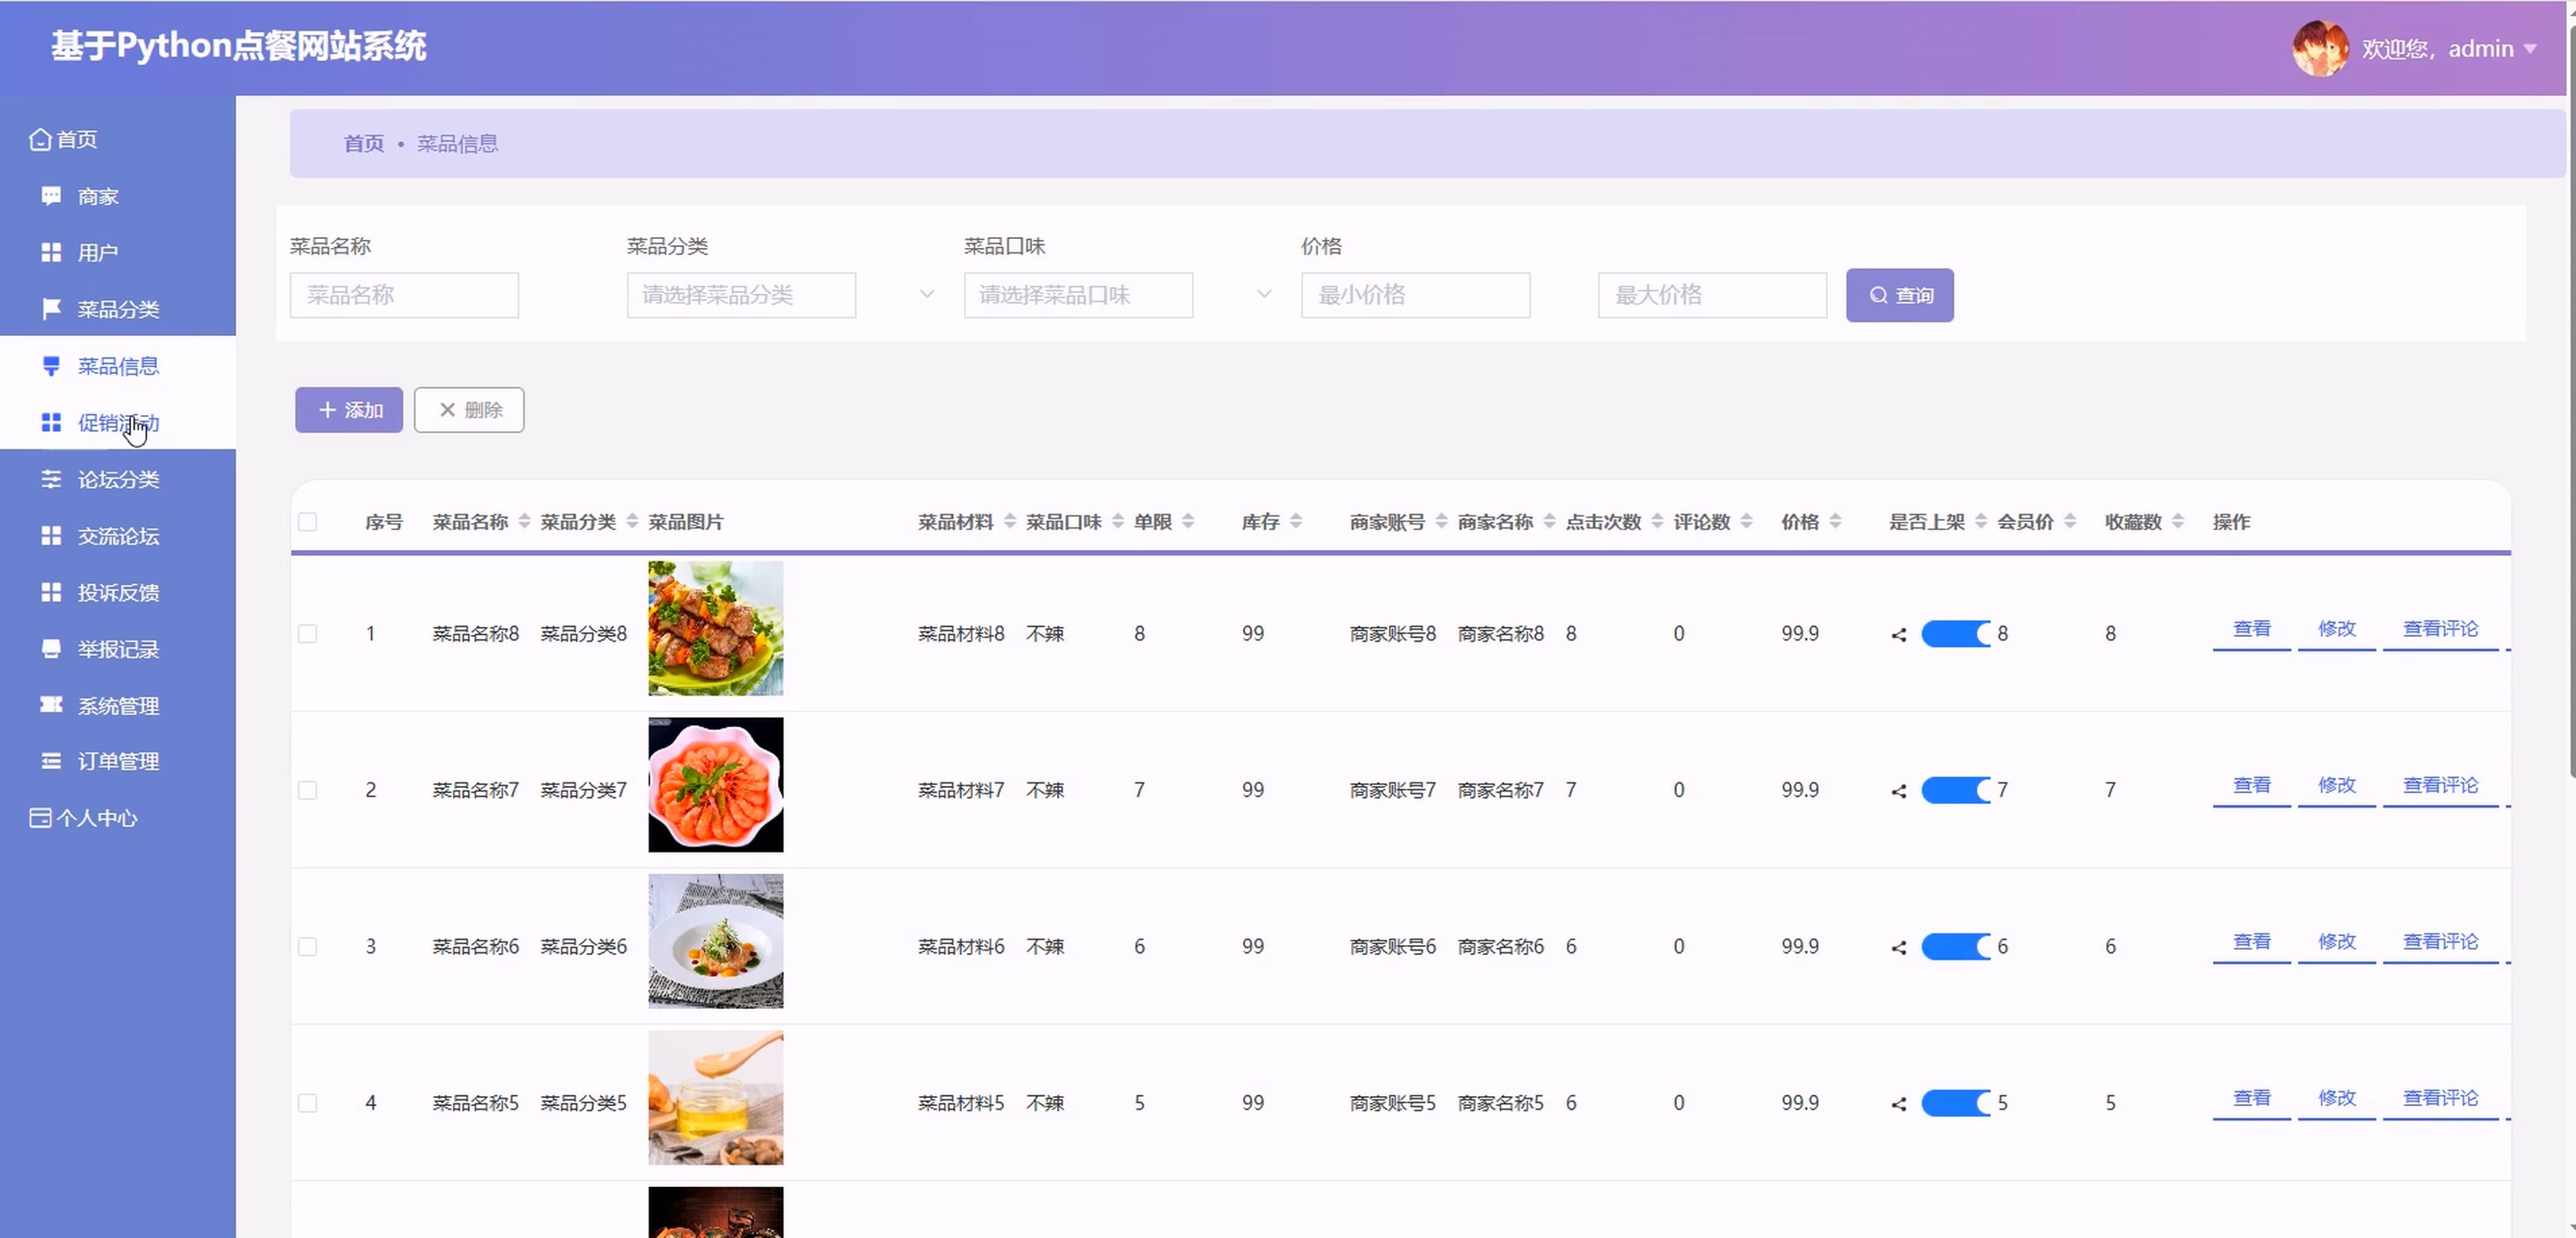Click the ticket icon beside 系统管理

(51, 705)
